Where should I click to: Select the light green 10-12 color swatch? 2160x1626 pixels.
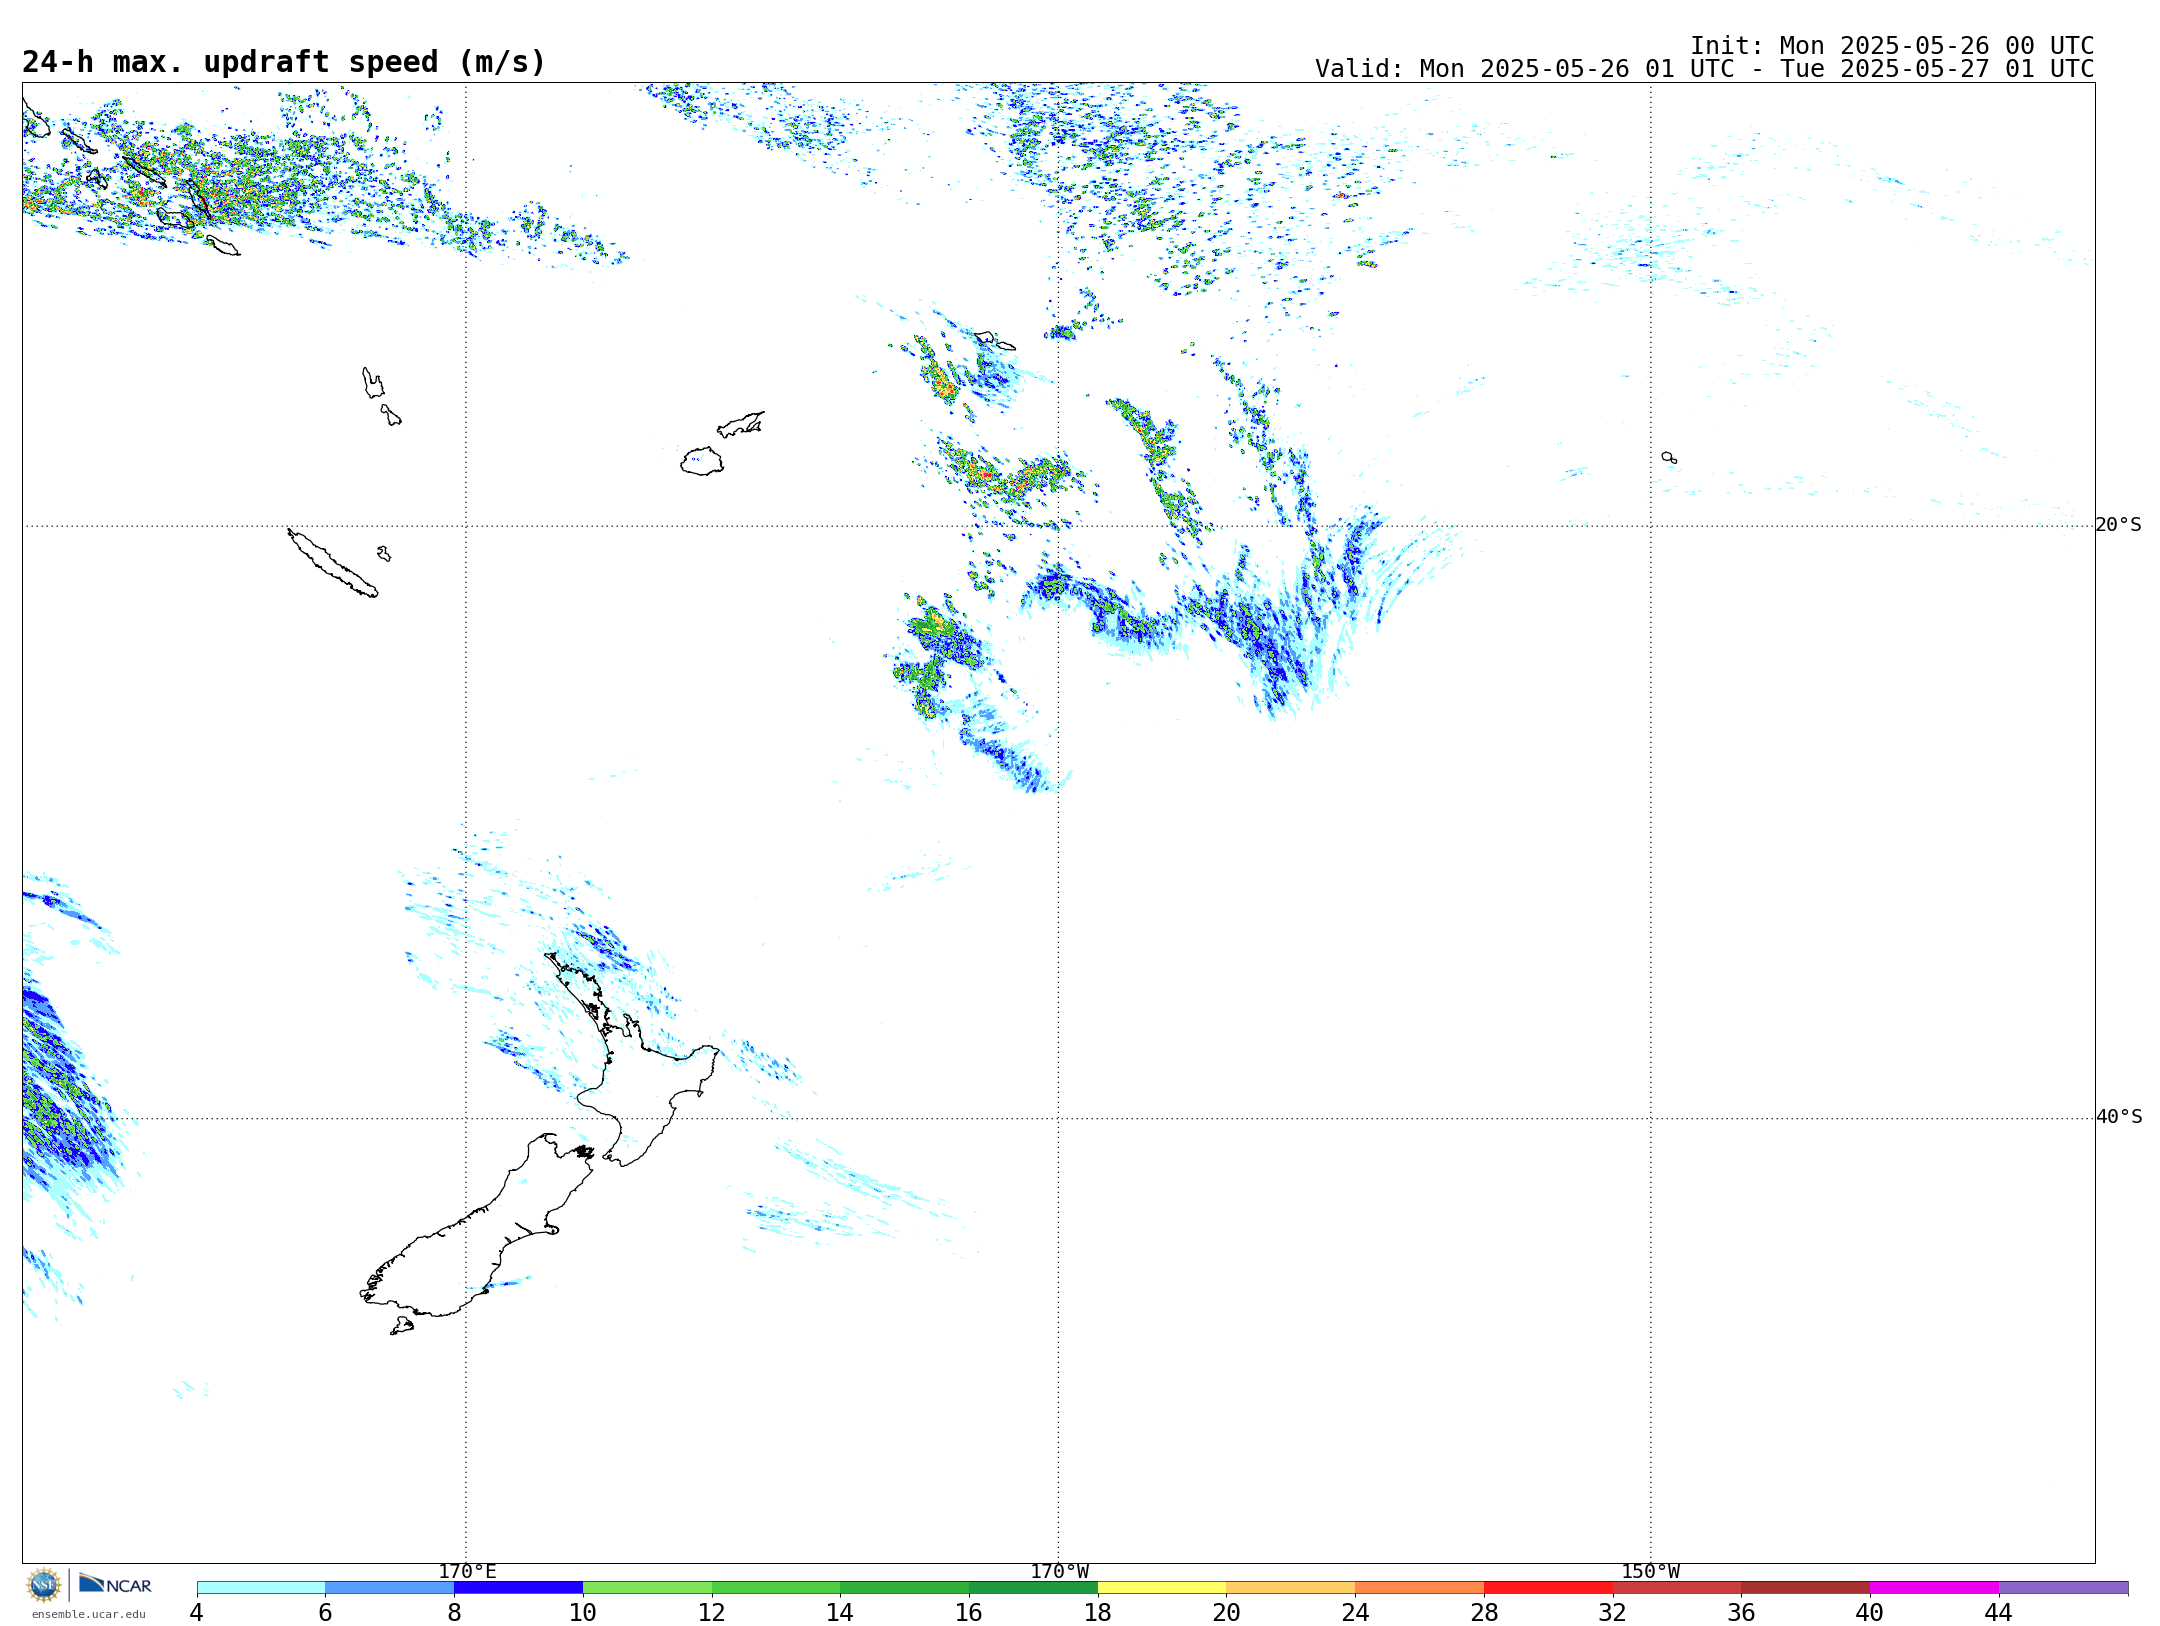coord(647,1588)
